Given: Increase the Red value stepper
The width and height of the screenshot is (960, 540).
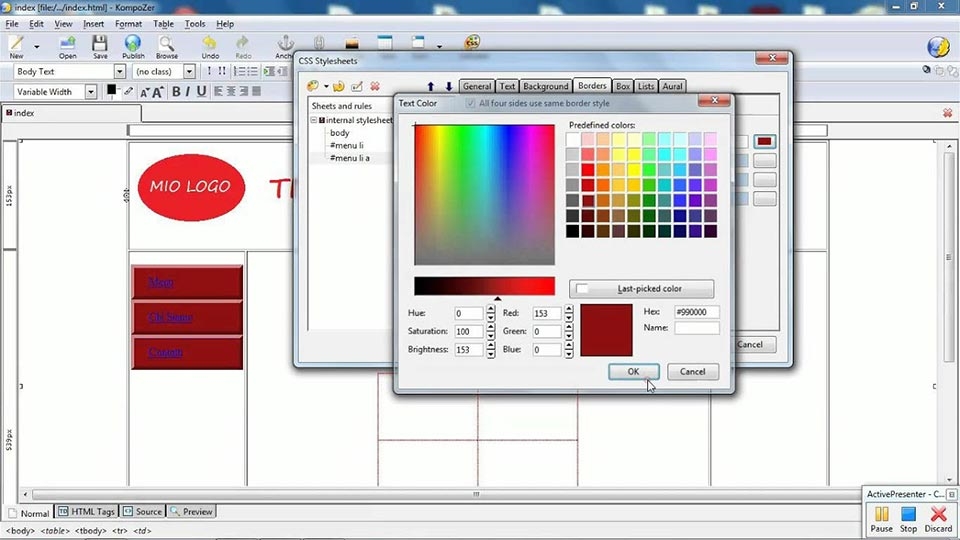Looking at the screenshot, I should [569, 309].
